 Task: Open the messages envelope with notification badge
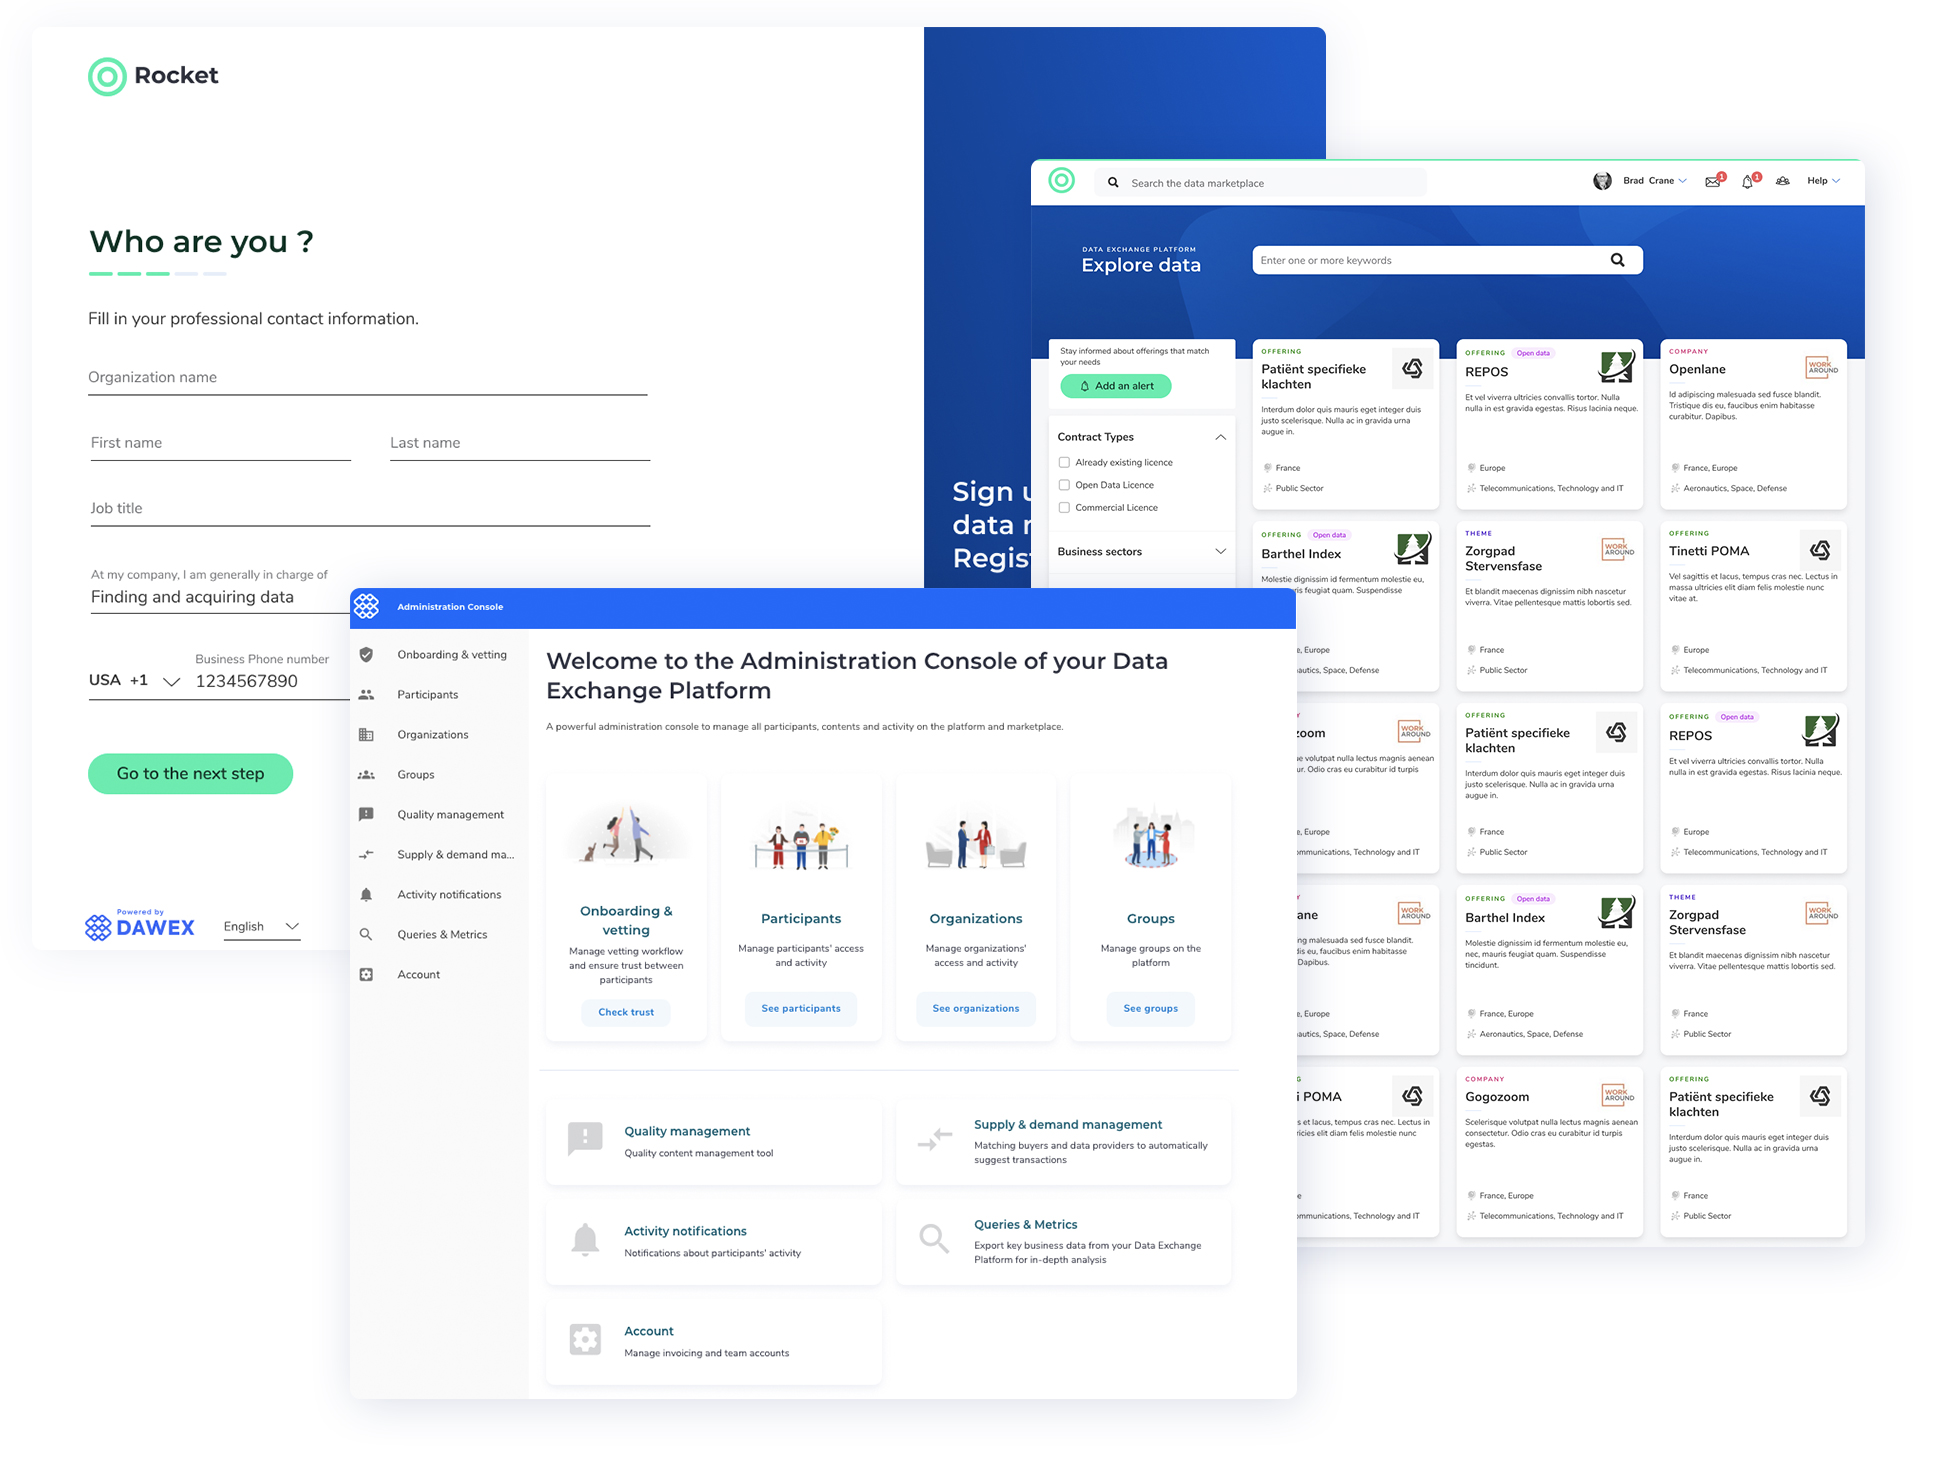pos(1714,181)
